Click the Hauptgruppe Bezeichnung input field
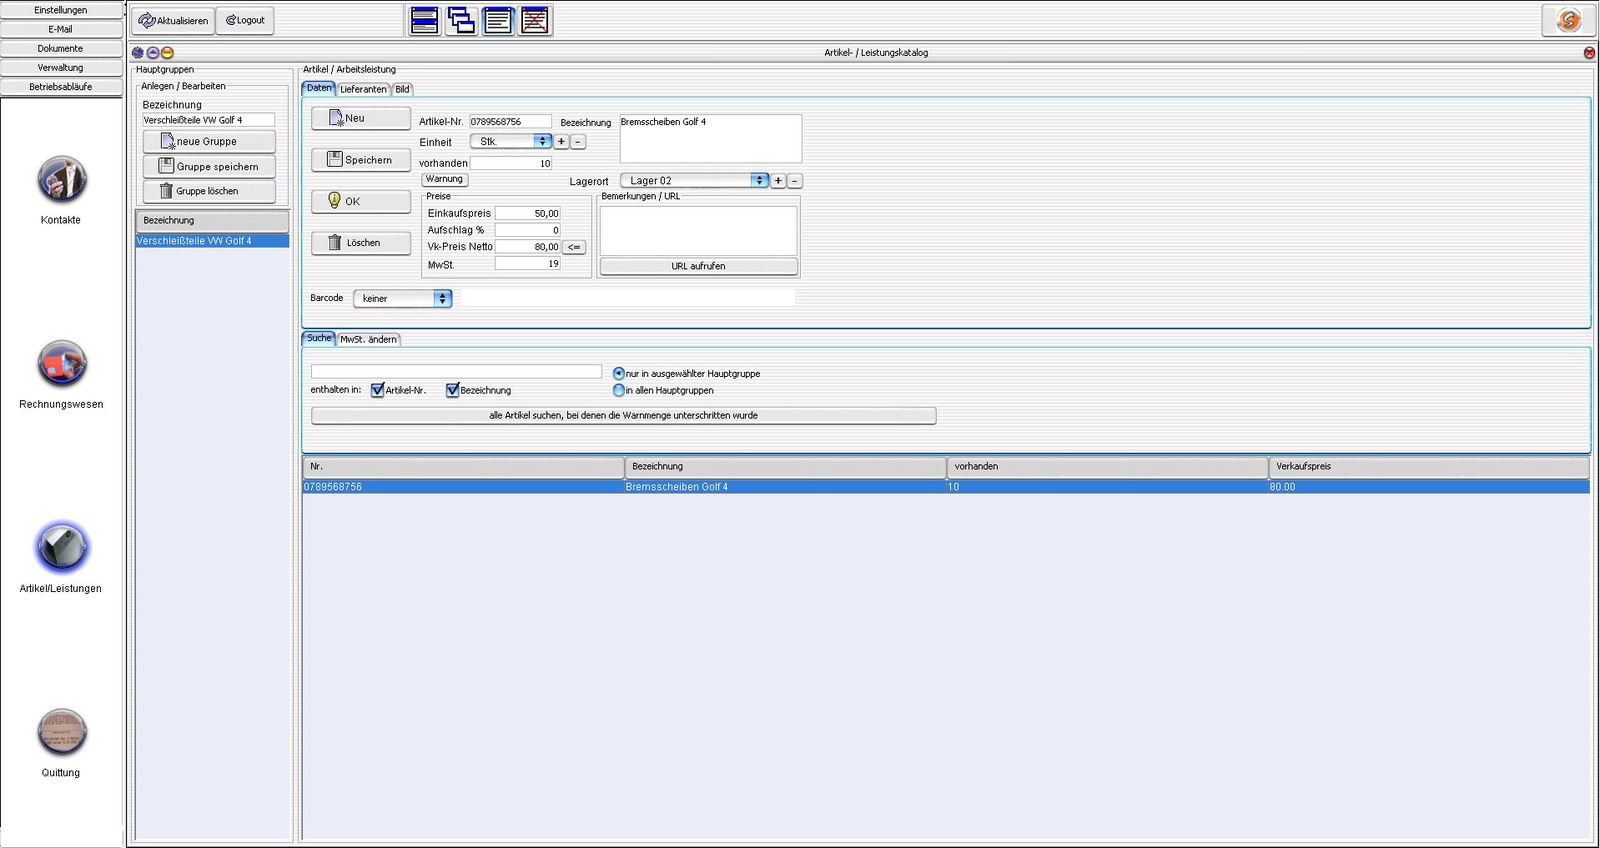Image resolution: width=1600 pixels, height=848 pixels. tap(208, 120)
